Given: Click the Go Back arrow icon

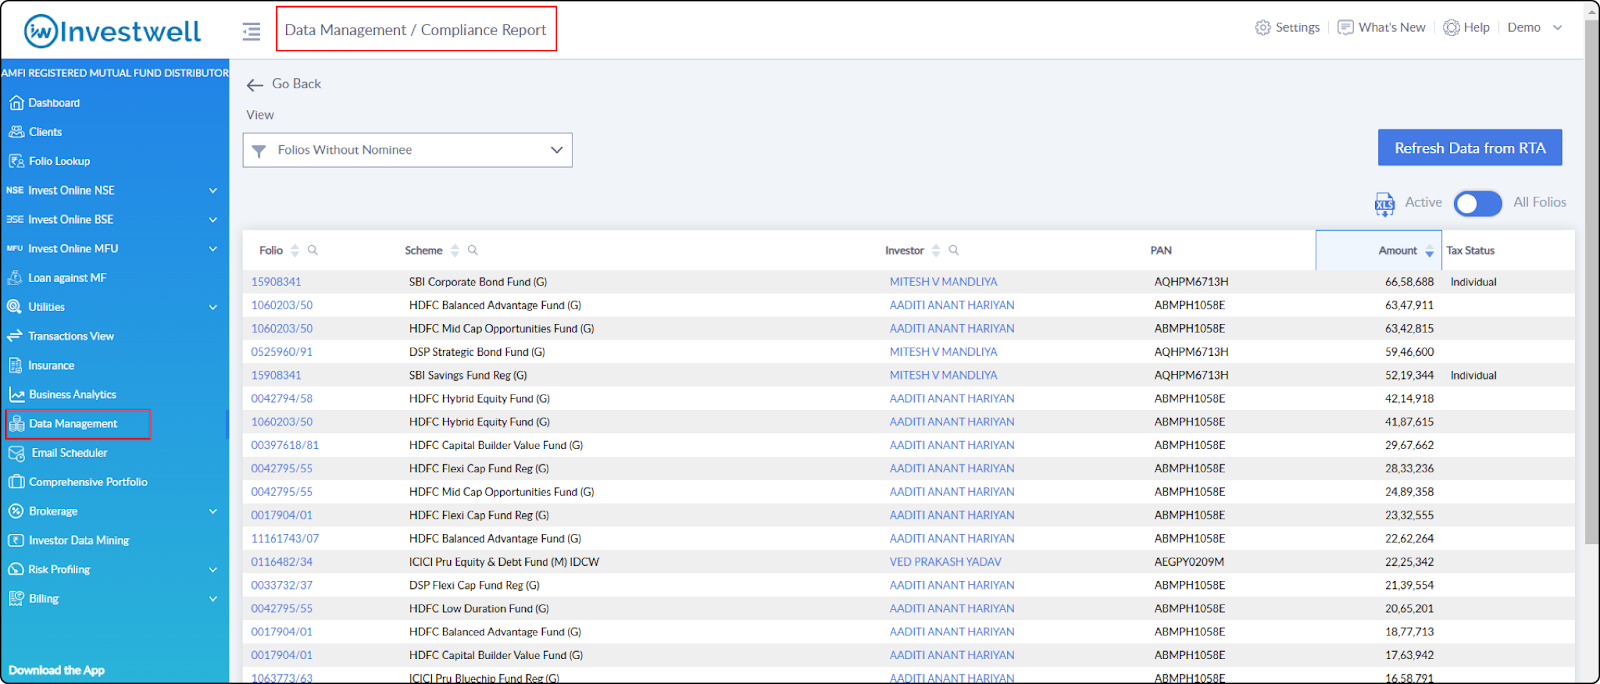Looking at the screenshot, I should click(x=255, y=85).
